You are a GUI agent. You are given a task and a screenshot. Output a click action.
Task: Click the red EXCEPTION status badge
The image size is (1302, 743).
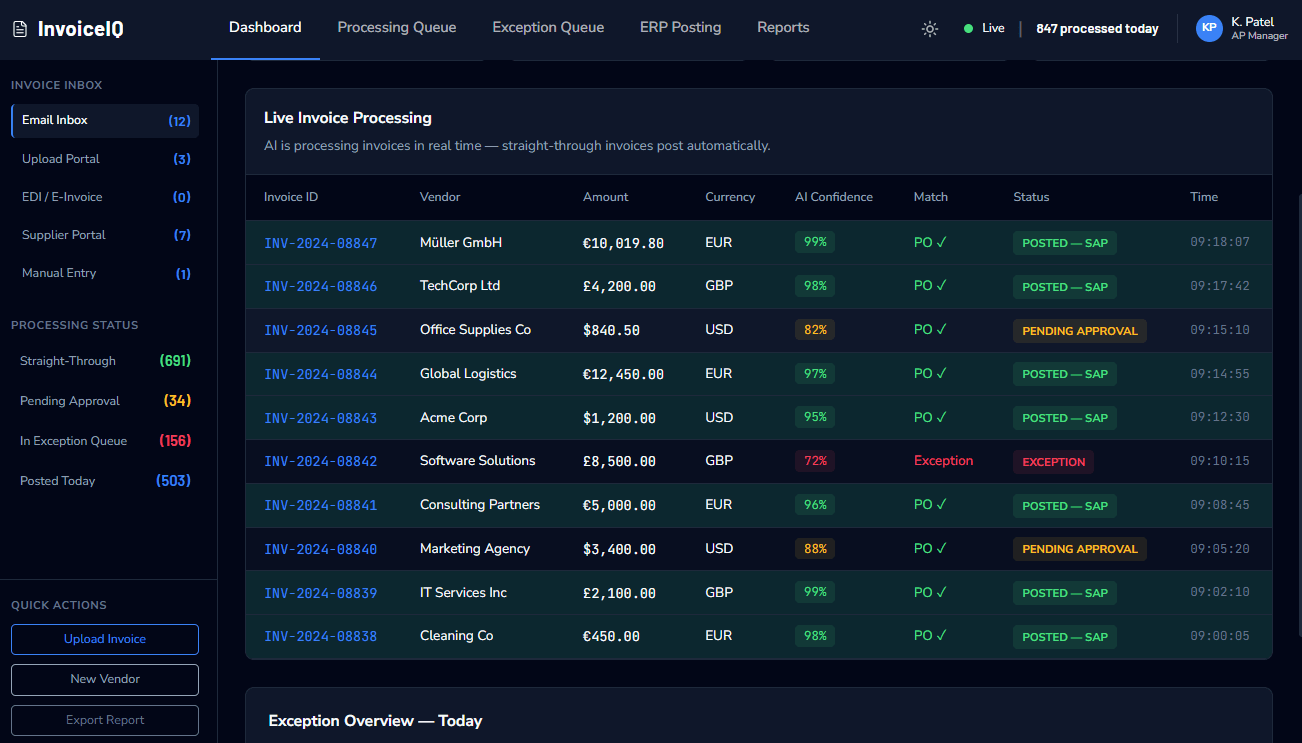pyautogui.click(x=1054, y=462)
